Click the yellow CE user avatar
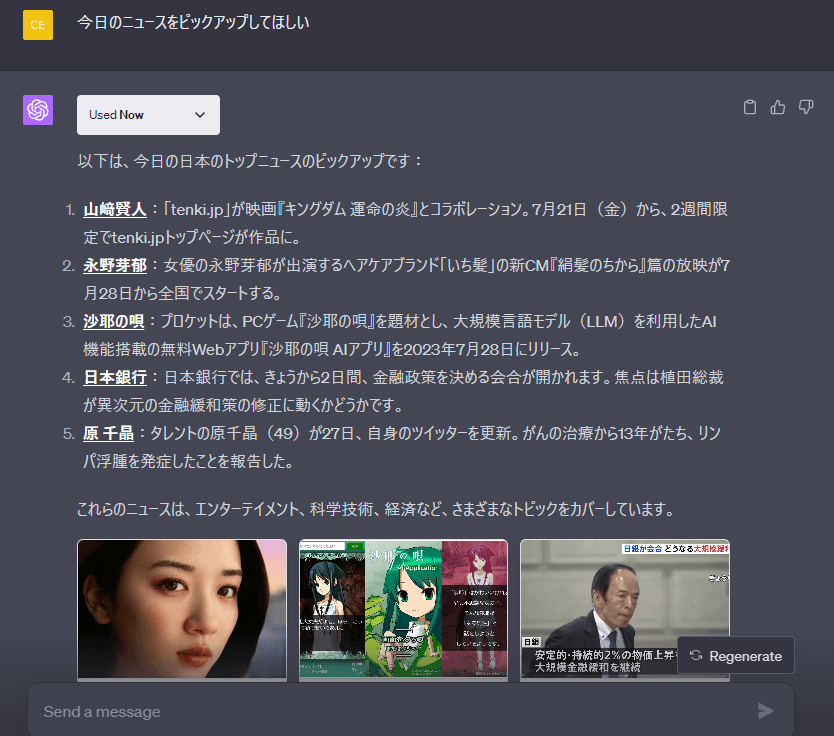Screen dimensions: 834x736 coord(38,25)
